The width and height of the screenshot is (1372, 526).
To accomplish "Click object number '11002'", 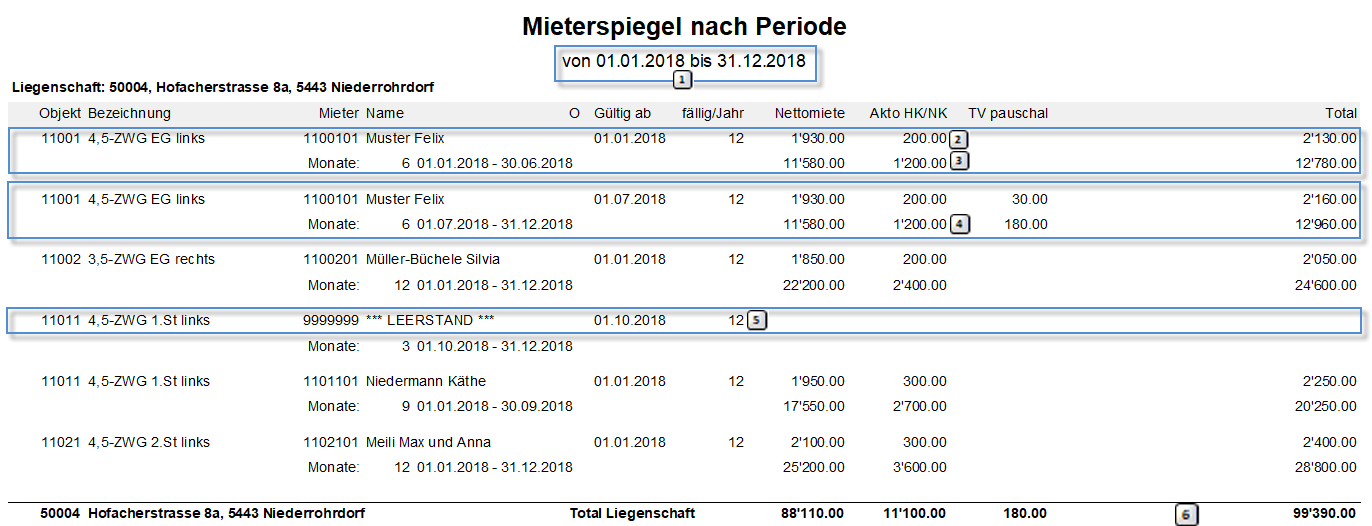I will click(61, 259).
